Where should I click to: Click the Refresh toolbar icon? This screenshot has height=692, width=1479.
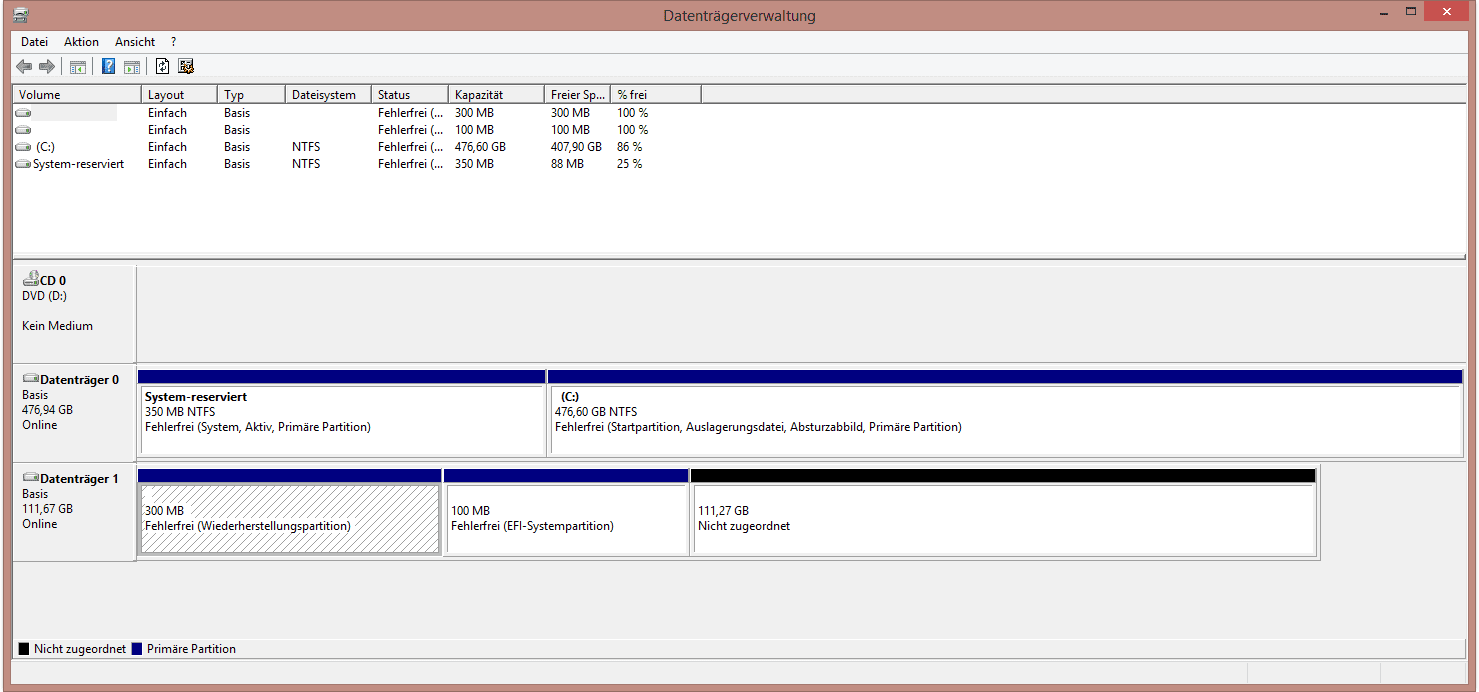[x=163, y=67]
